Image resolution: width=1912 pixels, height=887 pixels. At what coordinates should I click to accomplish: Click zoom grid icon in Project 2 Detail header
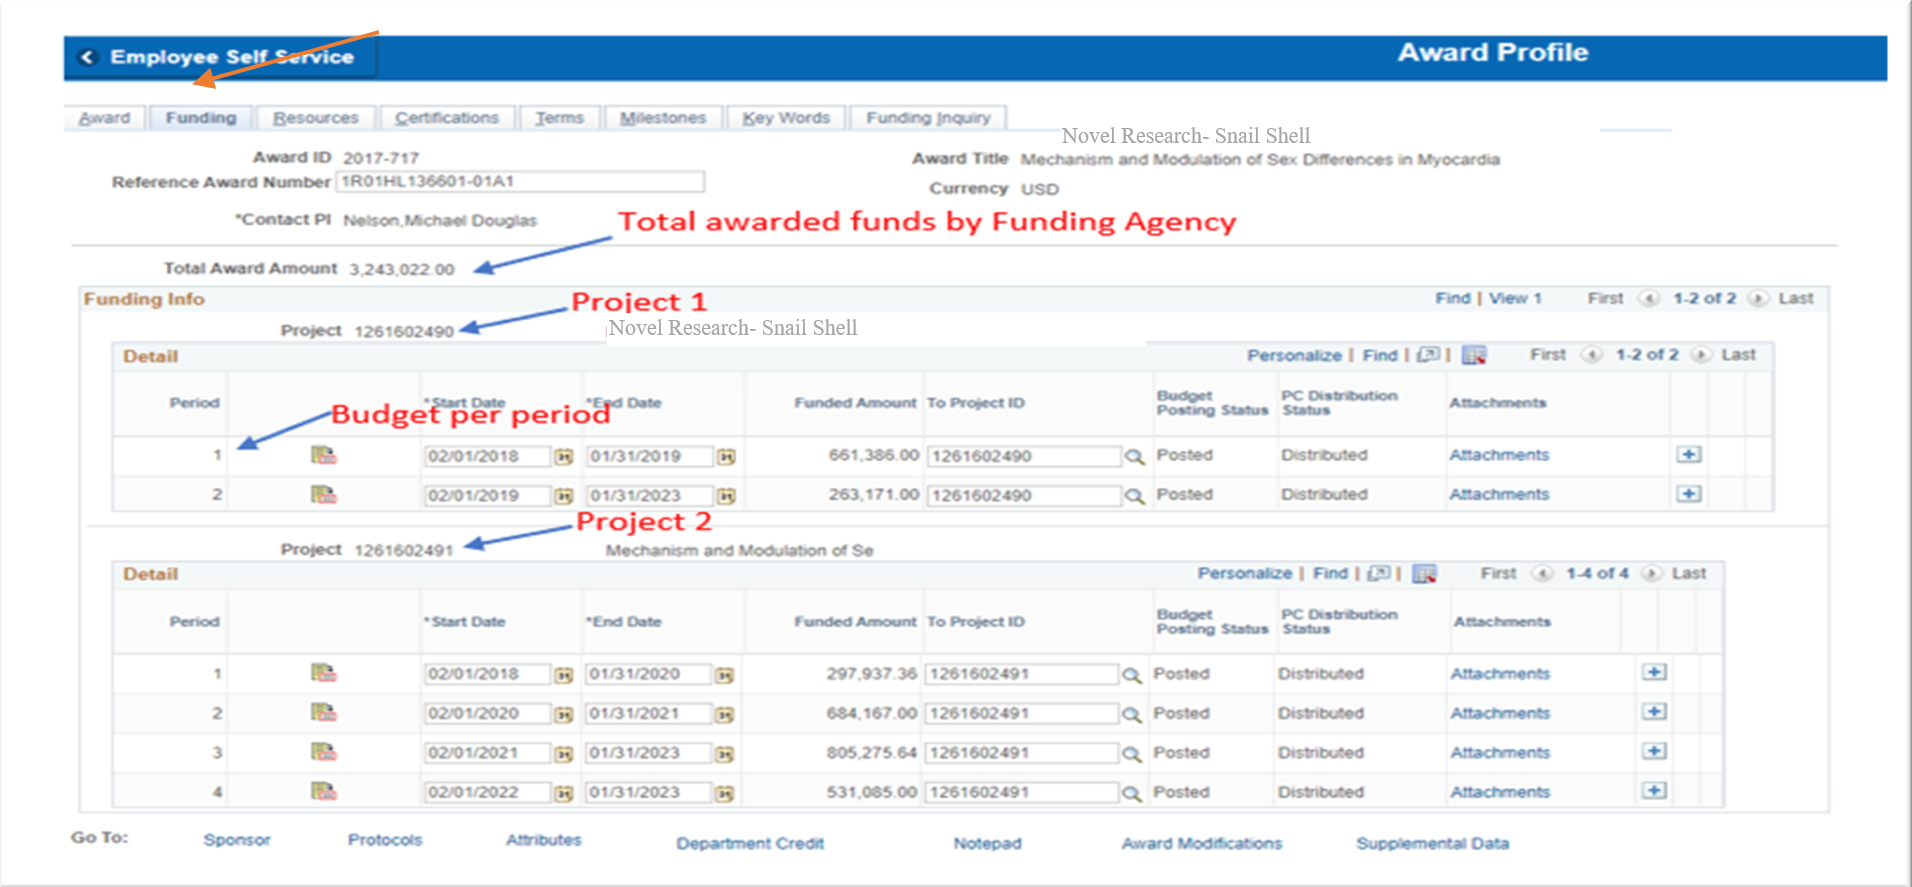[1379, 574]
